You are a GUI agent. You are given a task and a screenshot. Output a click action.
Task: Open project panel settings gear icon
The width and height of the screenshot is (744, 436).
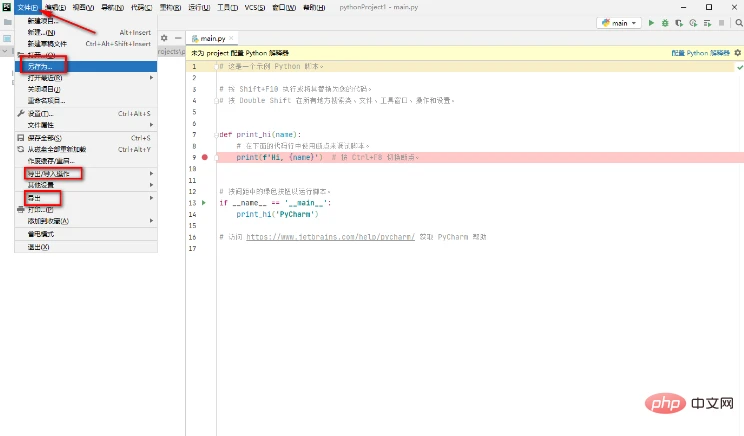(x=164, y=38)
